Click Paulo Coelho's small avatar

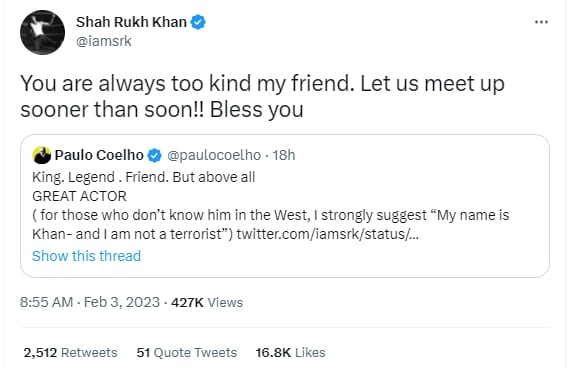click(42, 155)
